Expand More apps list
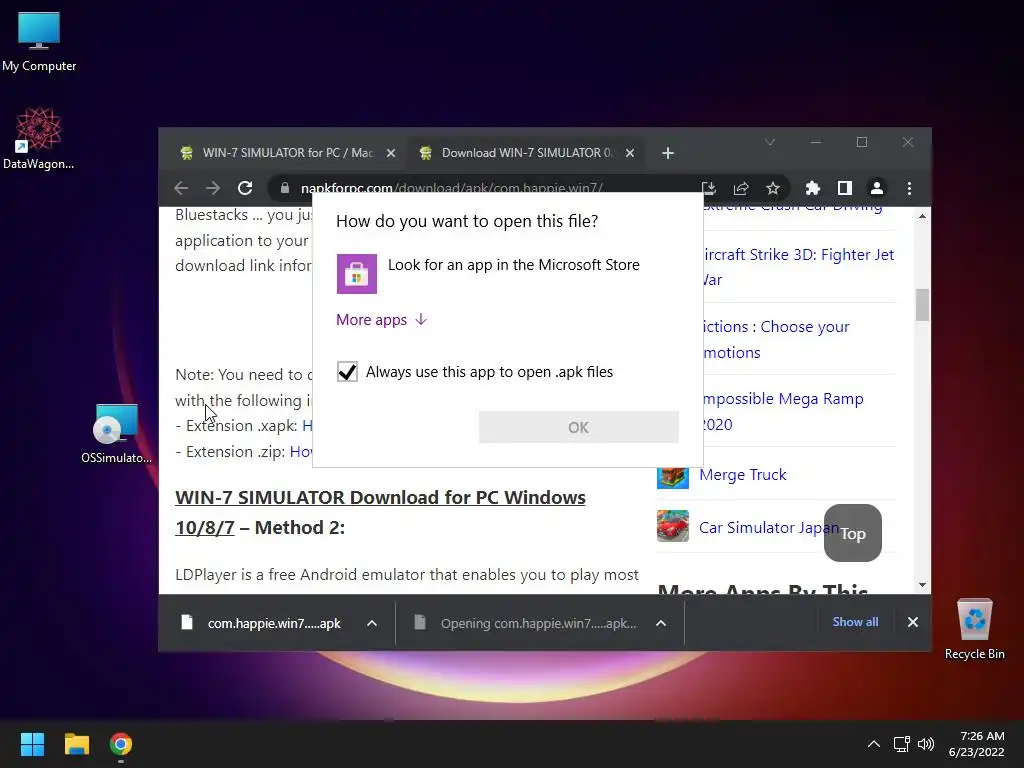The image size is (1024, 768). [x=381, y=319]
